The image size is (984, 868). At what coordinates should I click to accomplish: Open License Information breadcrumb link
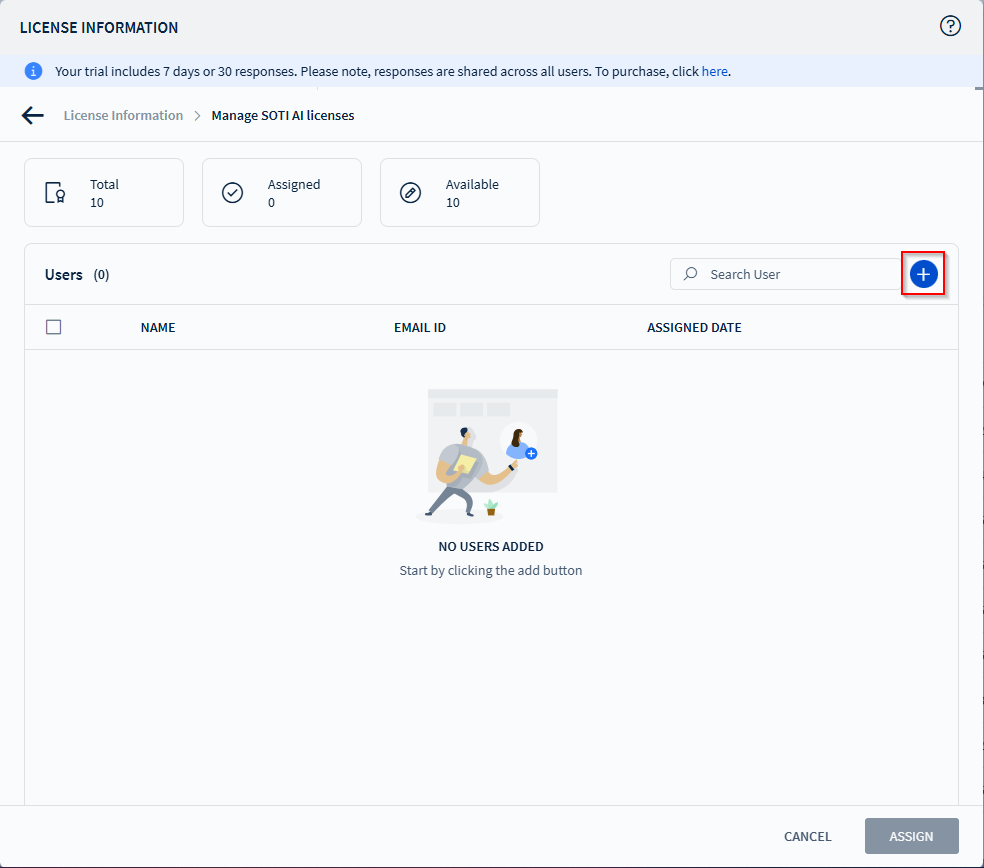123,115
